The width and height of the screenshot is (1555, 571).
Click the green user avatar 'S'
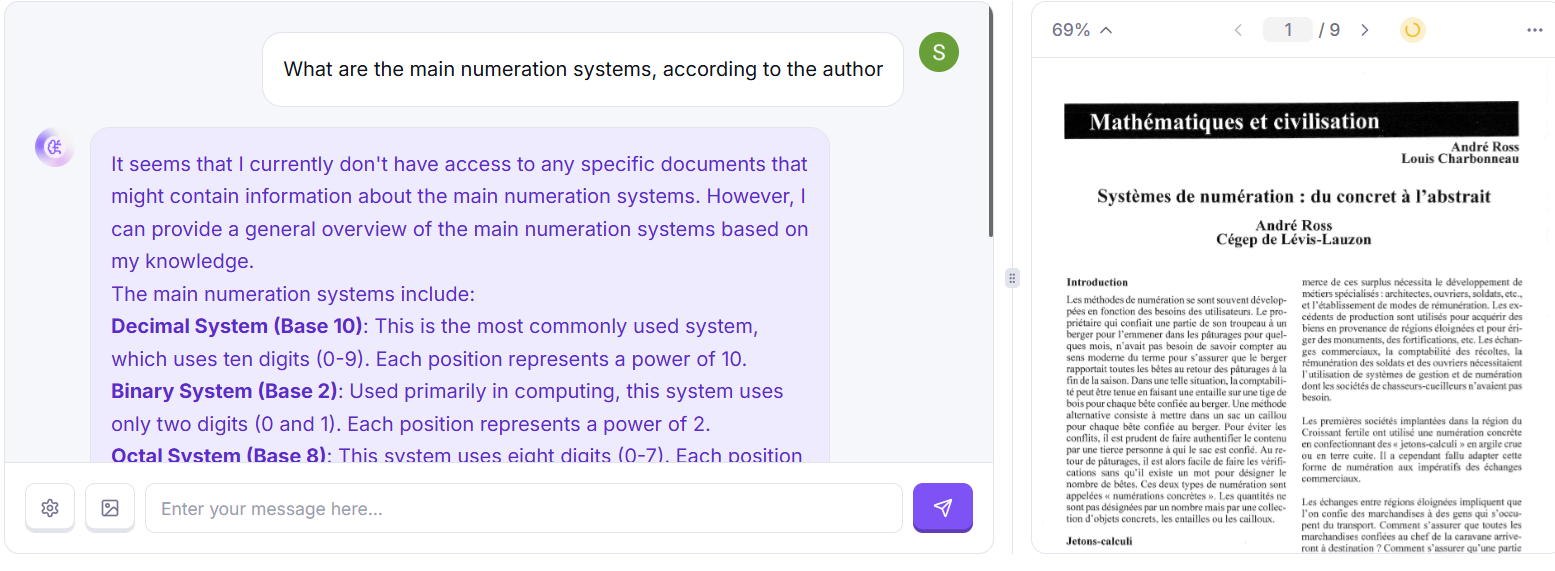(938, 52)
